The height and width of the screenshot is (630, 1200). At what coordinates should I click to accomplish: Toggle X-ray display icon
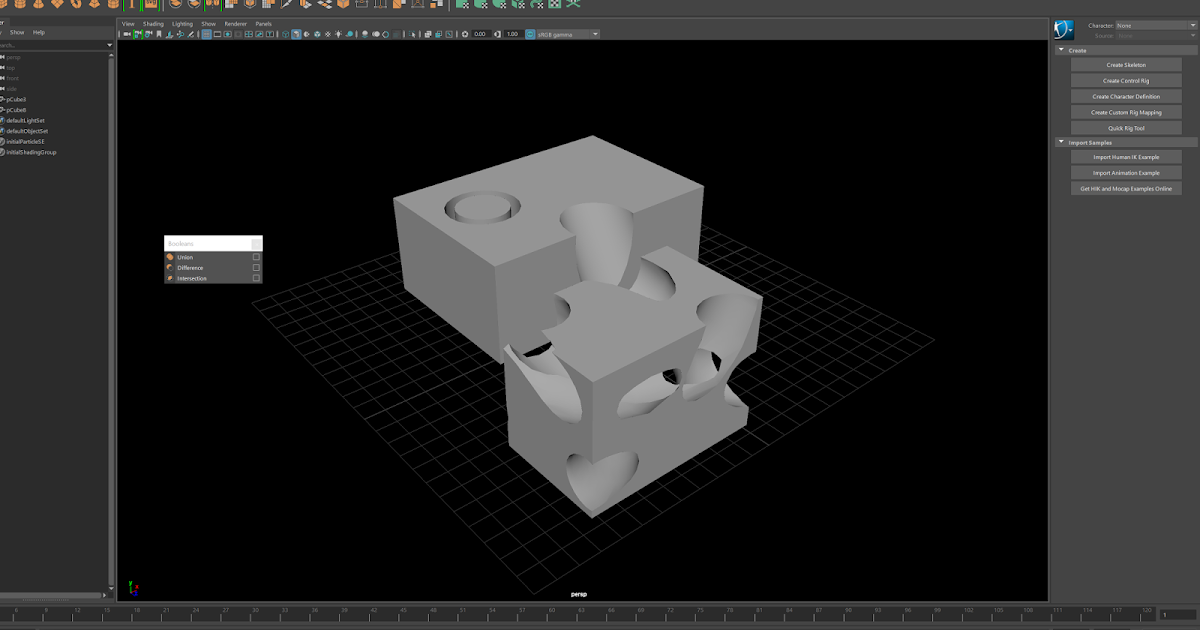(385, 33)
